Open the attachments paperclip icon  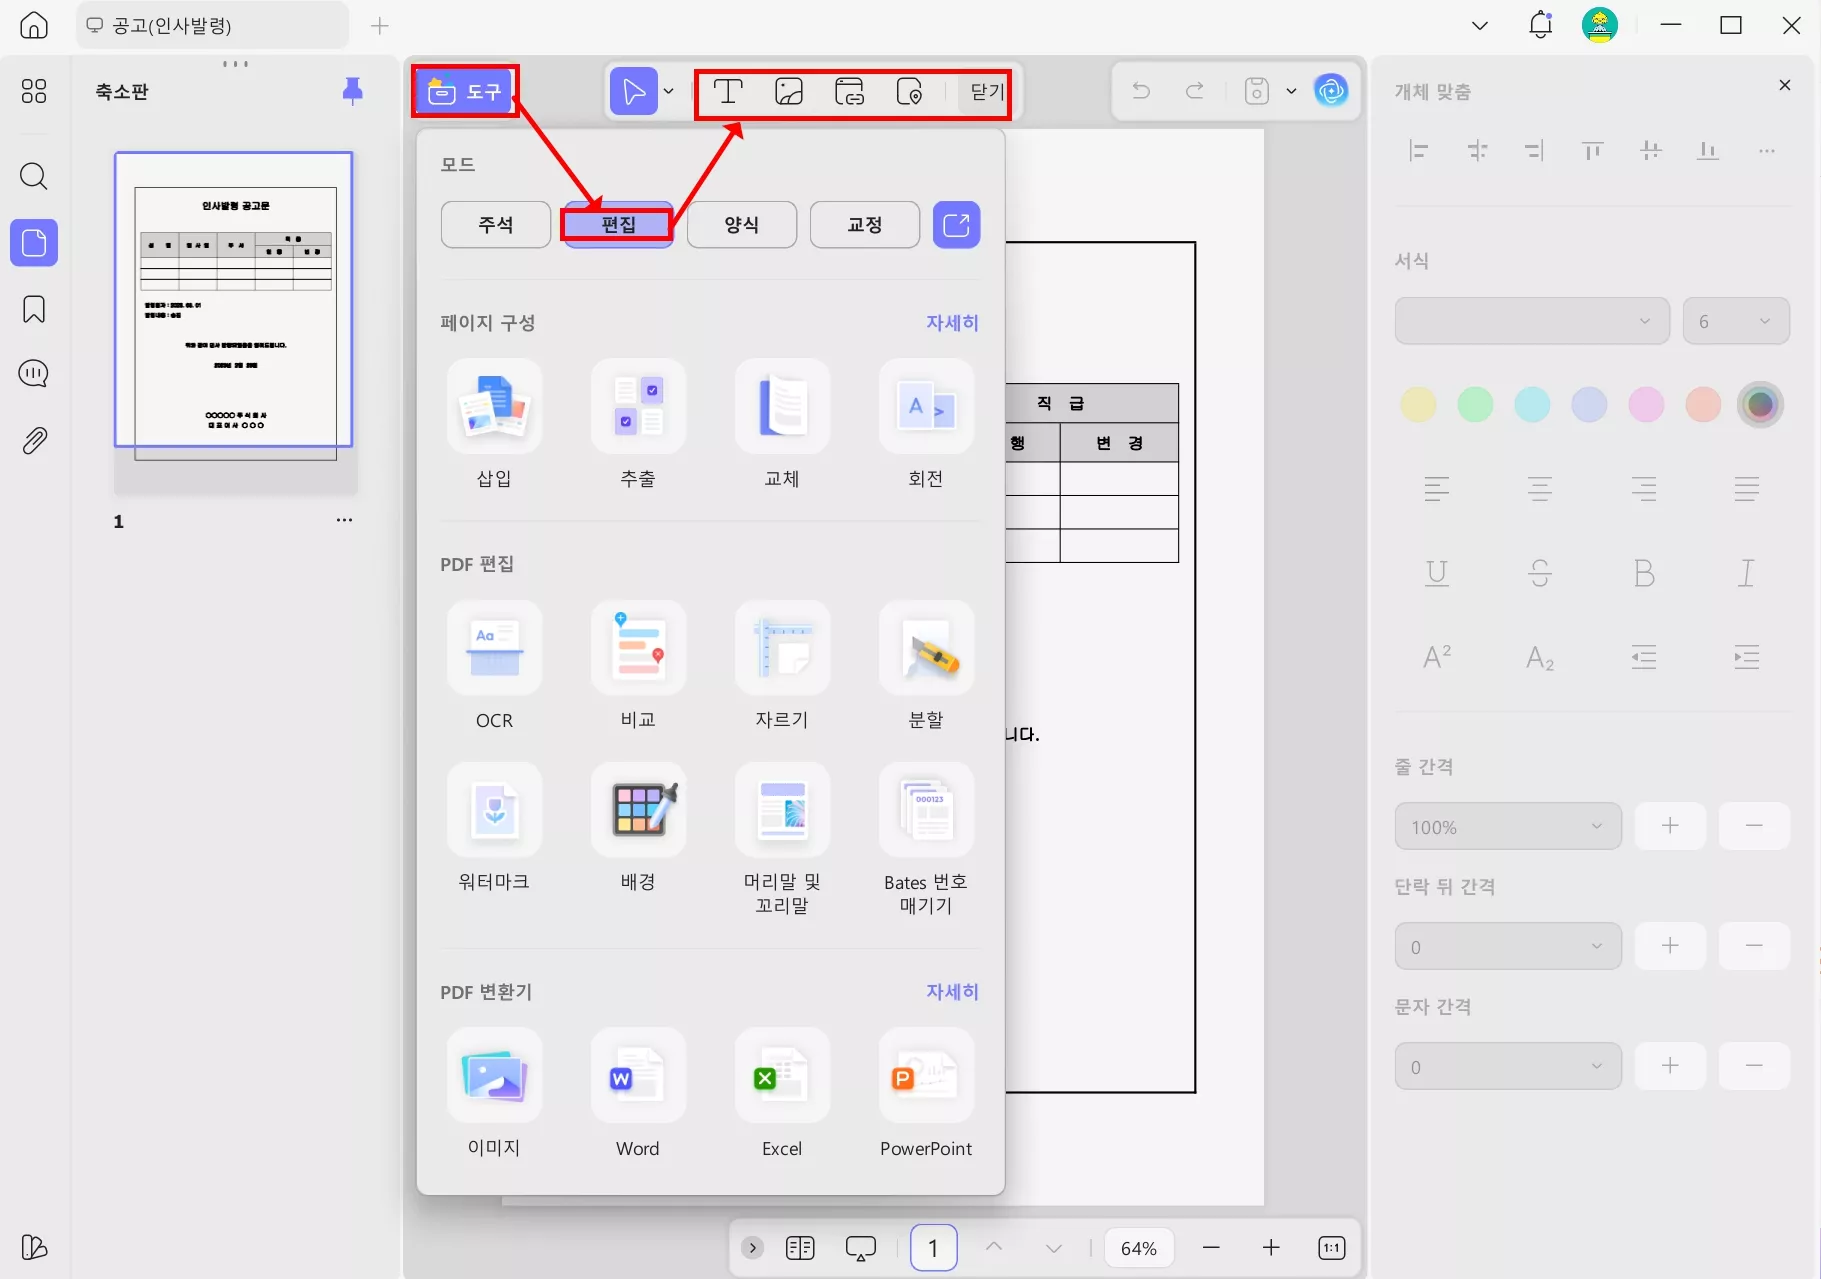(x=34, y=440)
